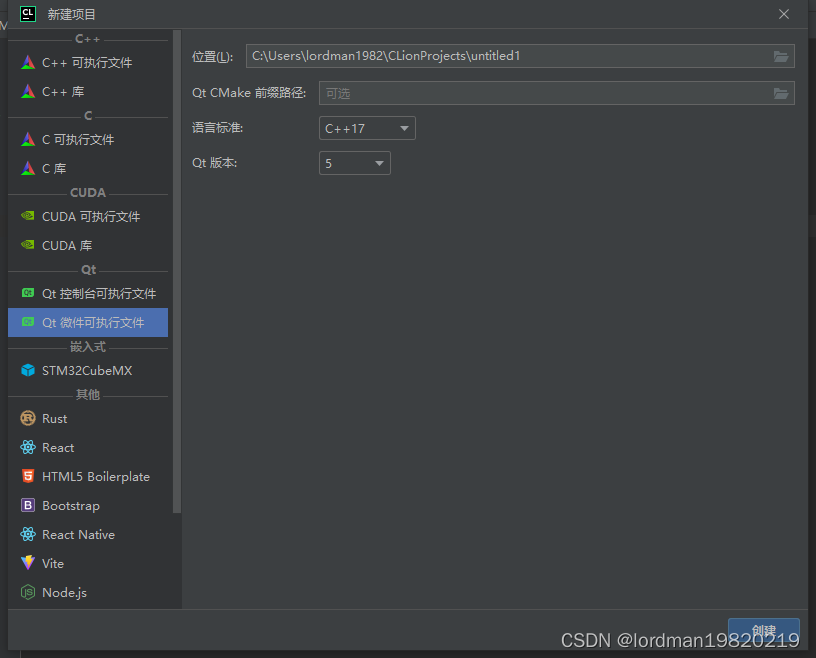Select C 库 project type
This screenshot has width=816, height=658.
[x=88, y=168]
